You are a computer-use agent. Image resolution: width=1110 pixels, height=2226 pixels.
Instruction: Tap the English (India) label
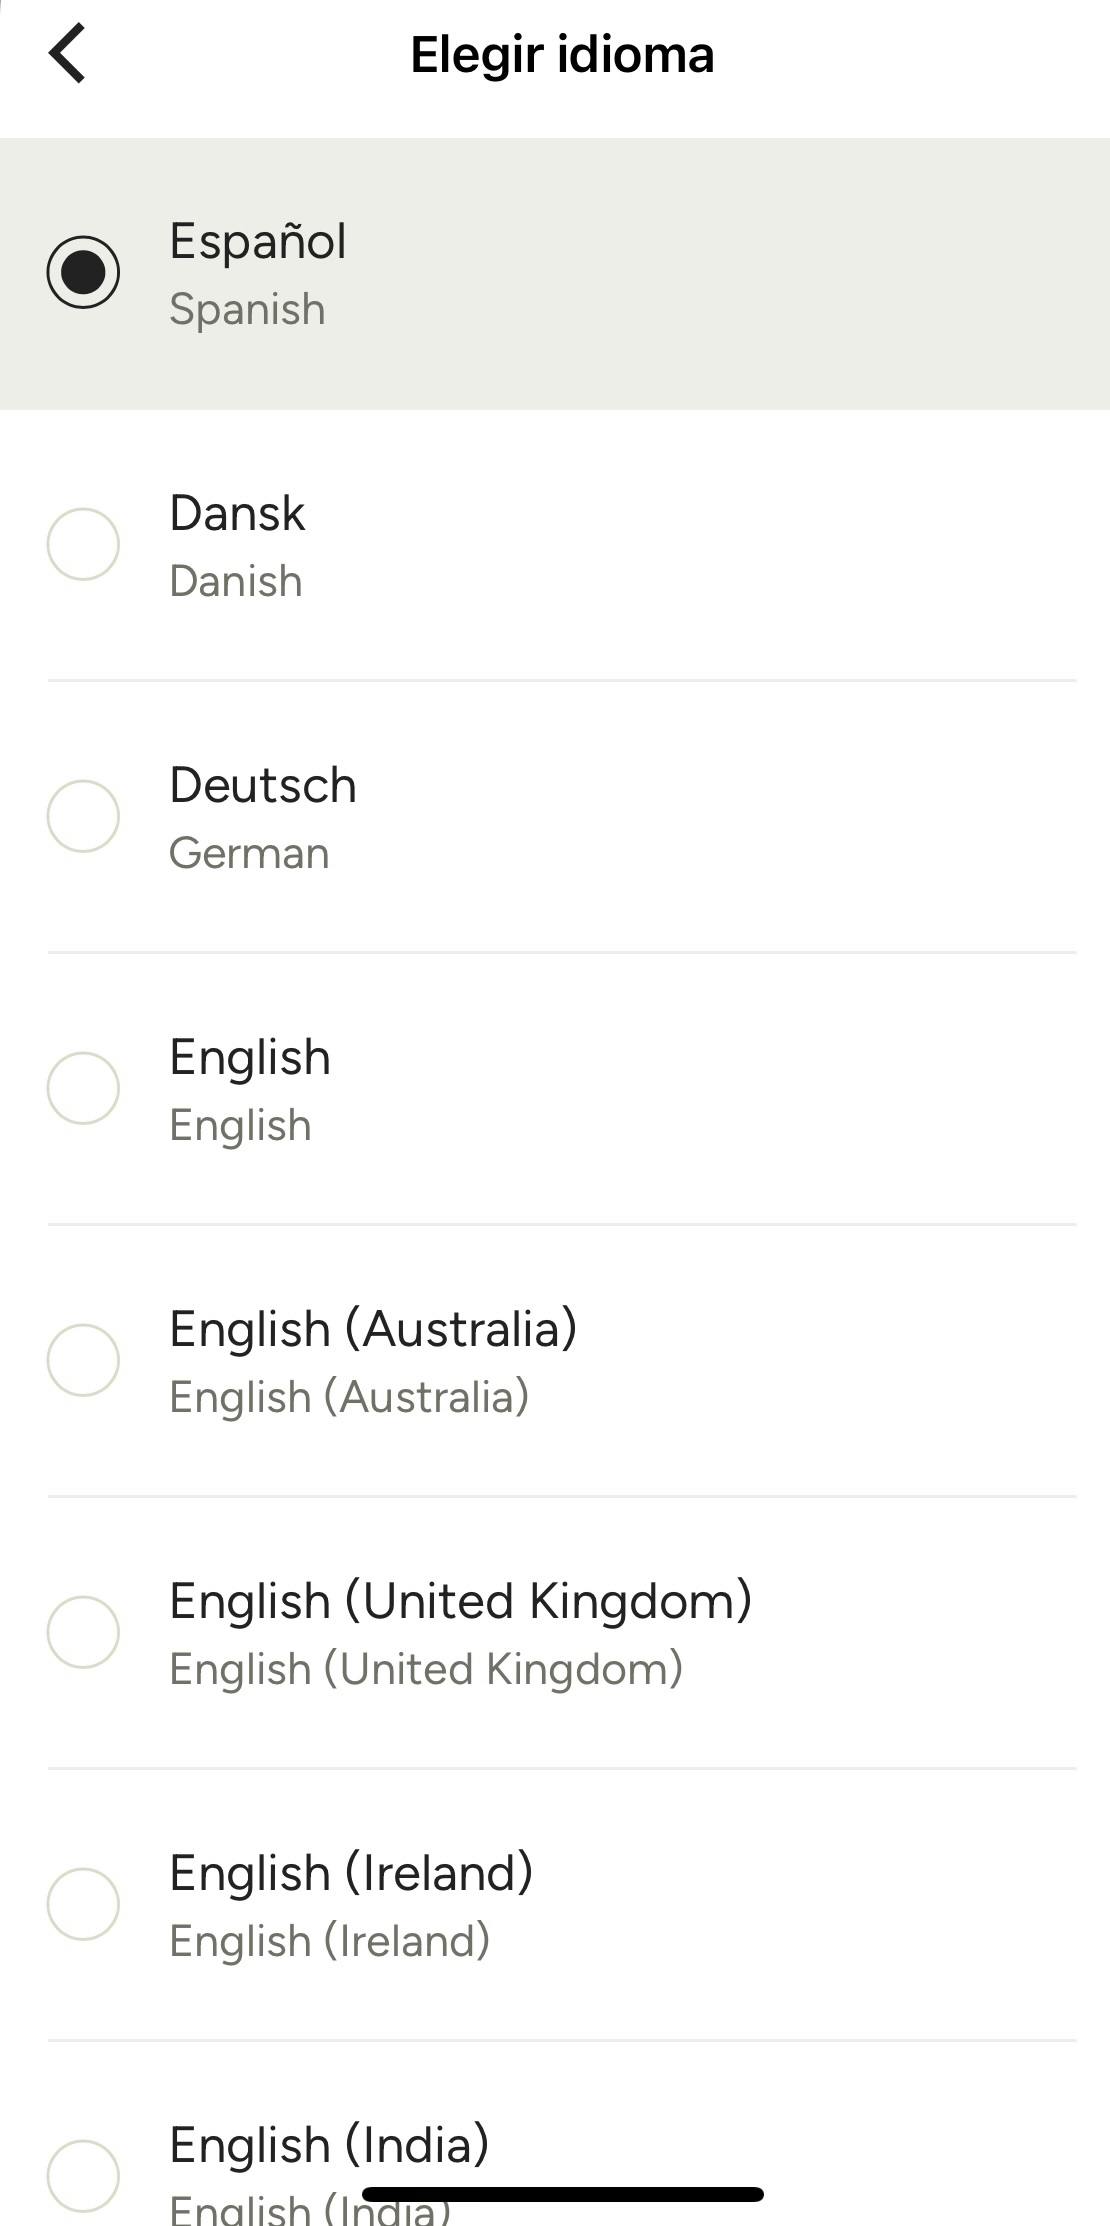click(329, 2145)
